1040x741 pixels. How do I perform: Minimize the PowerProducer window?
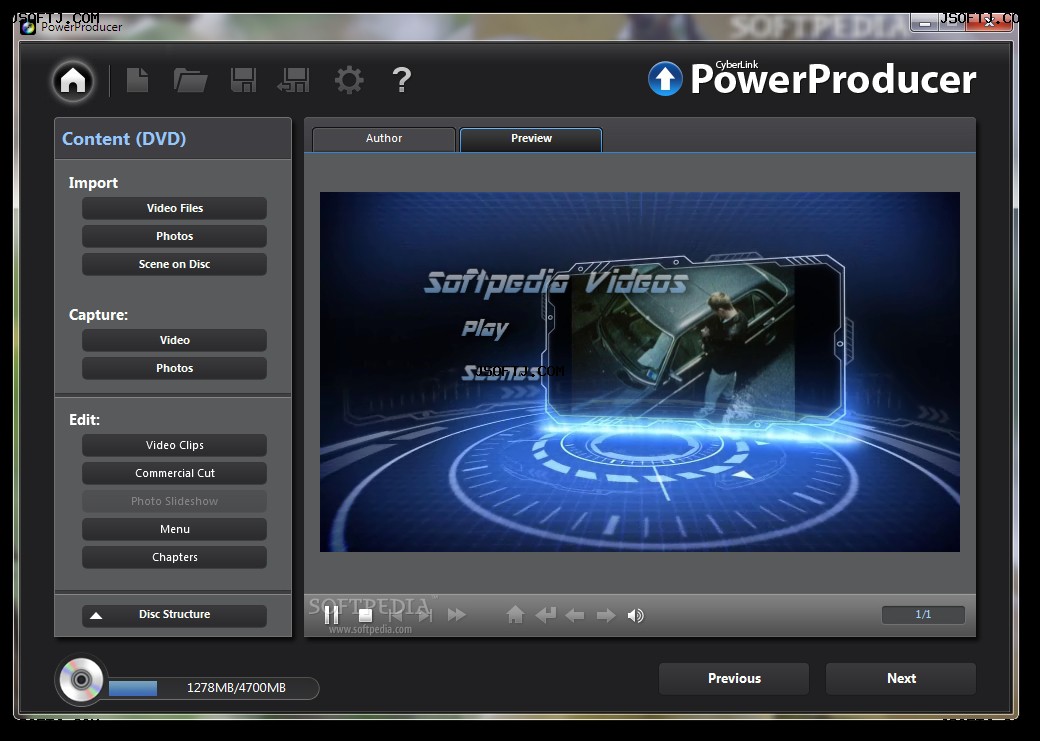coord(925,24)
